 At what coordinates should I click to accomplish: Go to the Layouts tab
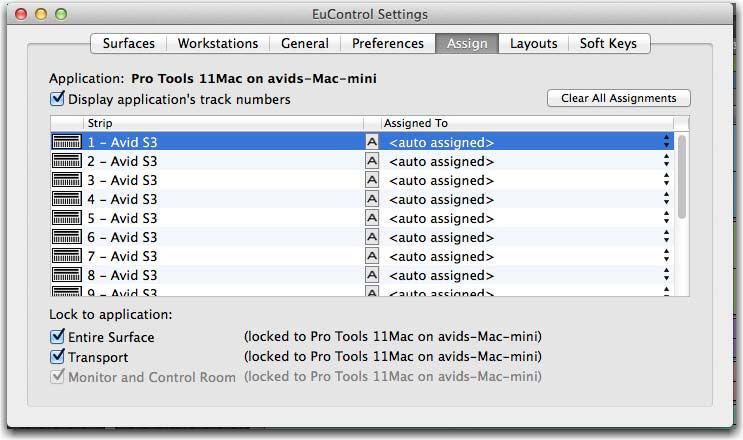pyautogui.click(x=534, y=44)
